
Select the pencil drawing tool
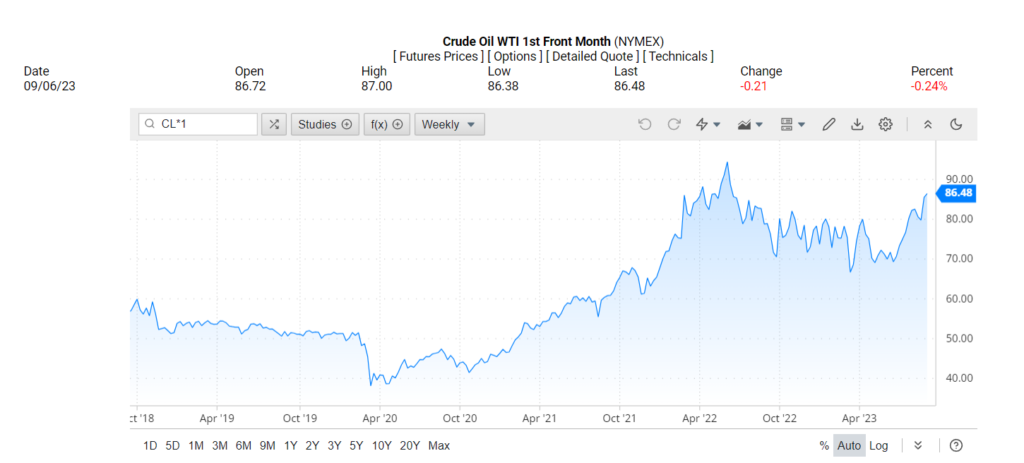(x=829, y=124)
